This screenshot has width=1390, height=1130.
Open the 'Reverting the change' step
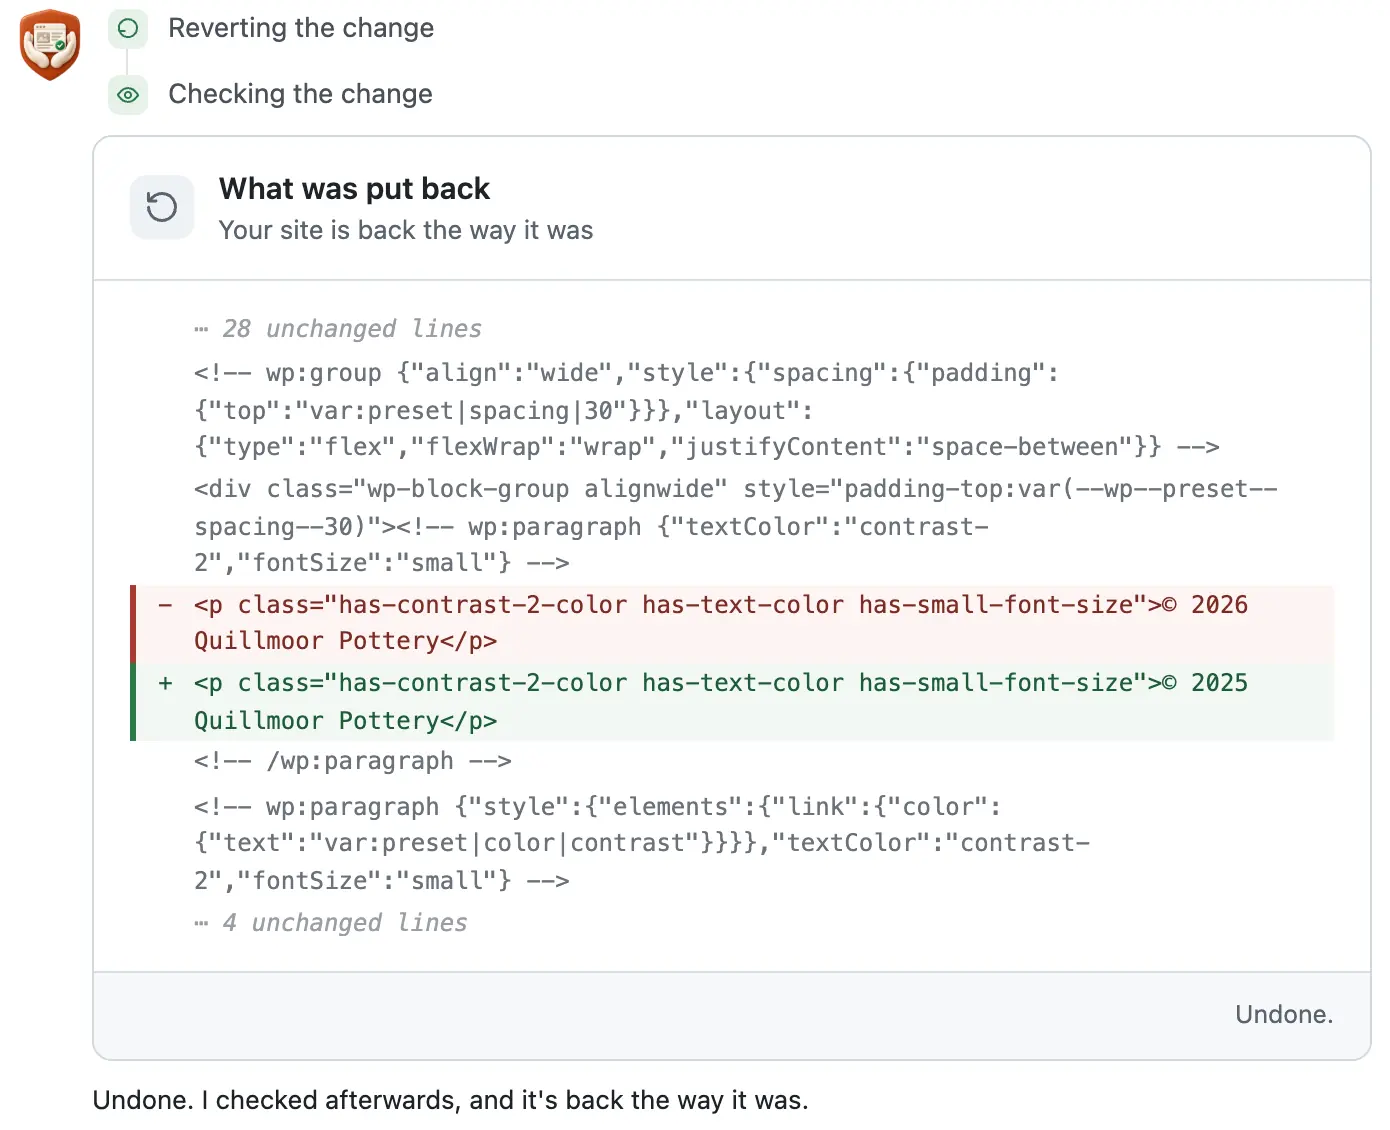point(301,28)
